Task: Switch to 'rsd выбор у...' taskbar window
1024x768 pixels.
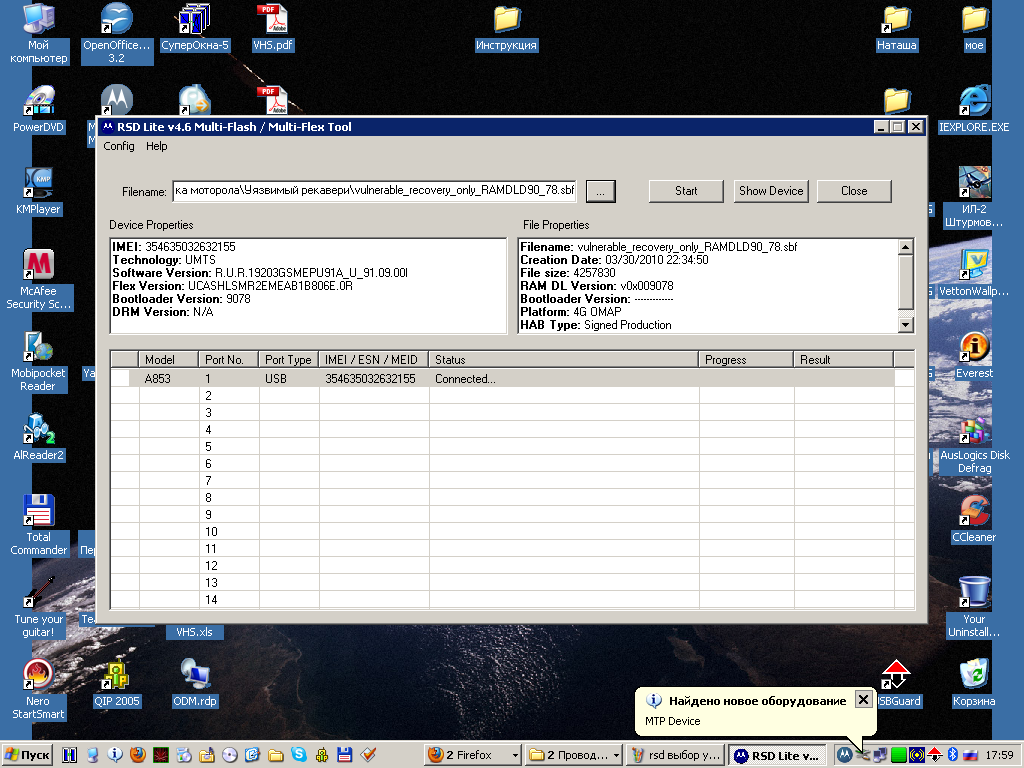Action: click(x=676, y=756)
